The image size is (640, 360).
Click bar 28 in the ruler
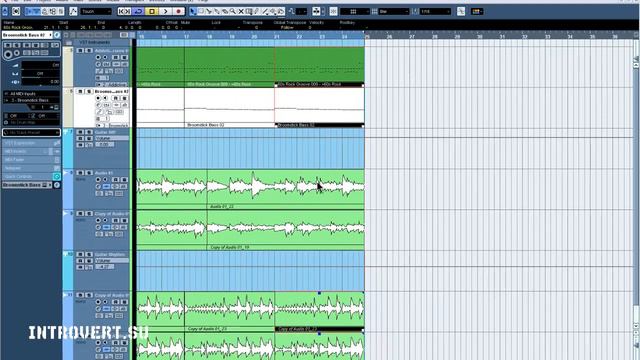pyautogui.click(x=434, y=37)
